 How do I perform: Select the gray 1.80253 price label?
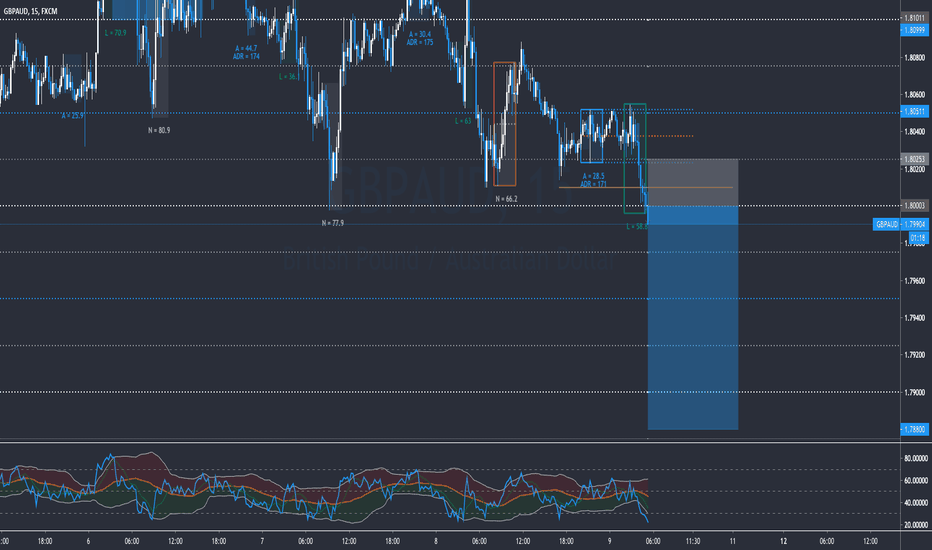click(x=914, y=159)
